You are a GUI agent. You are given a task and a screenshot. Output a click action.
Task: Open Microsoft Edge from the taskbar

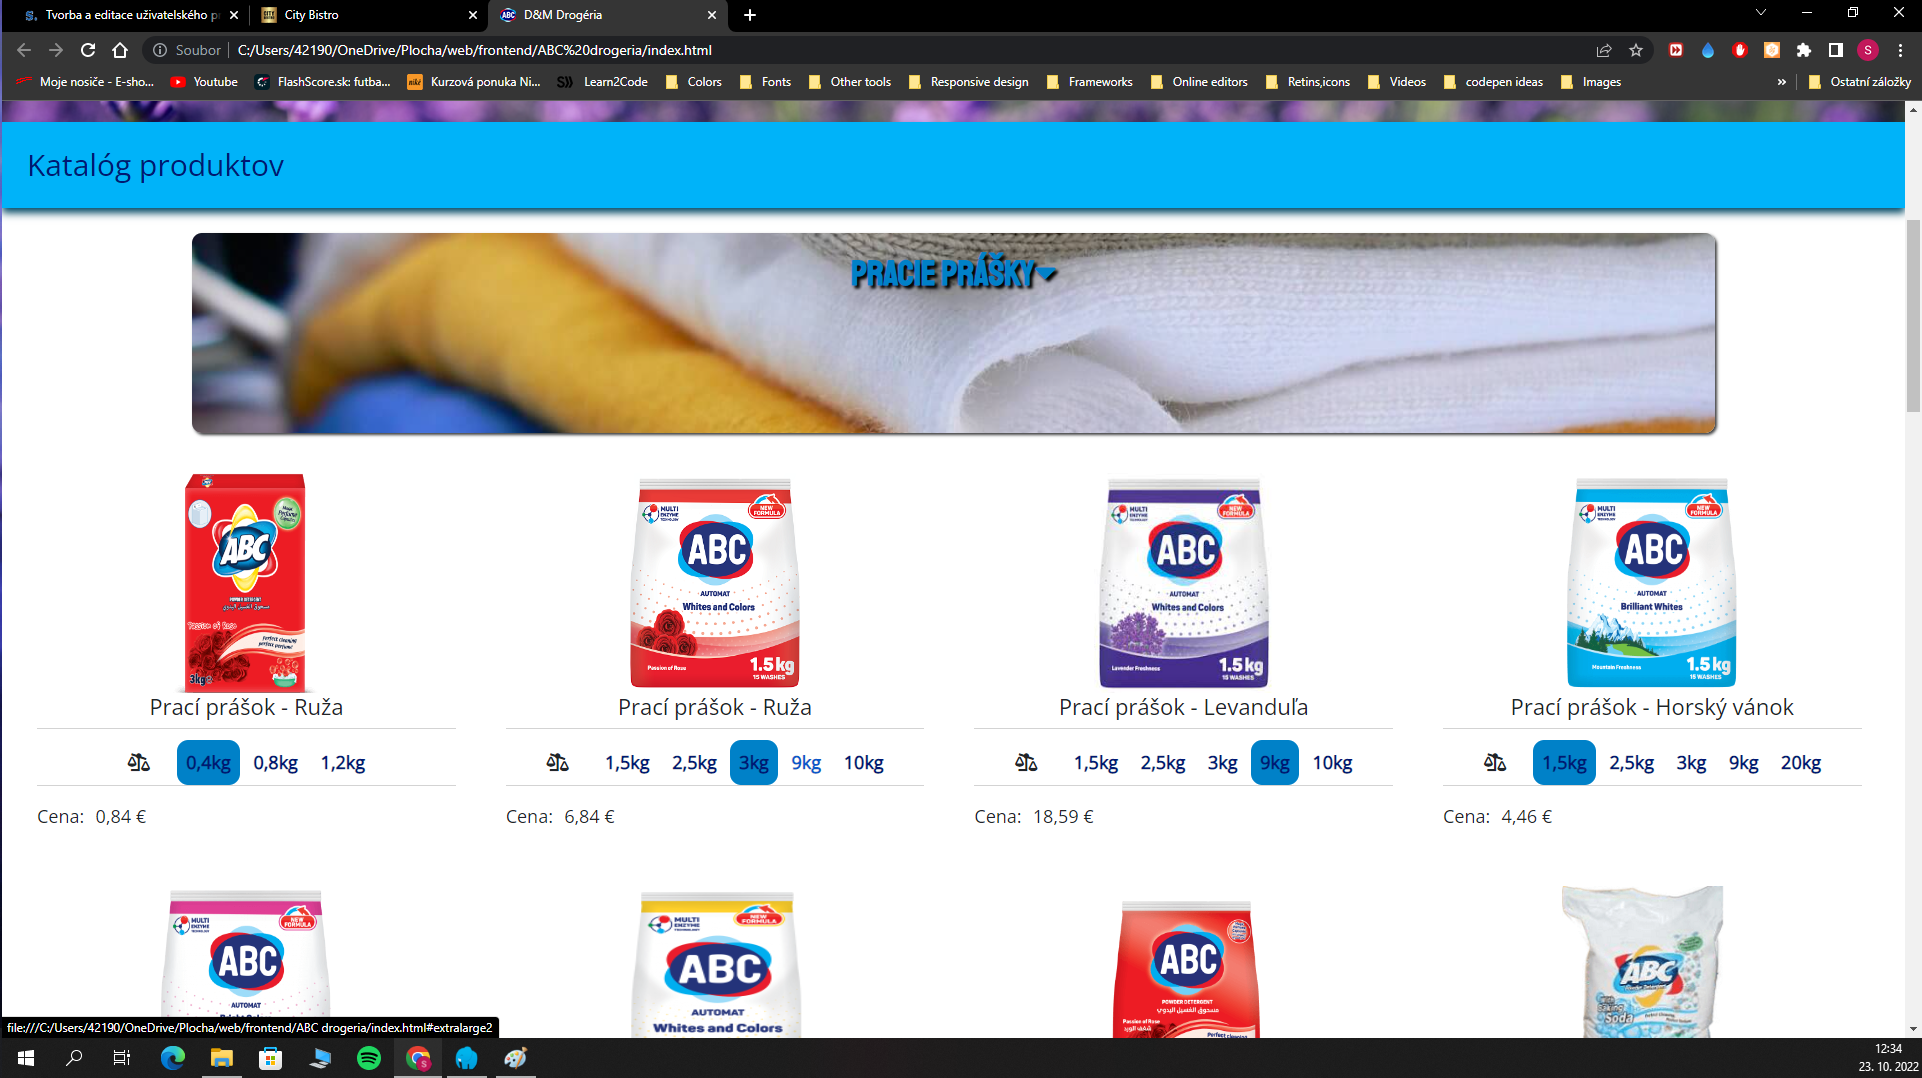(173, 1058)
